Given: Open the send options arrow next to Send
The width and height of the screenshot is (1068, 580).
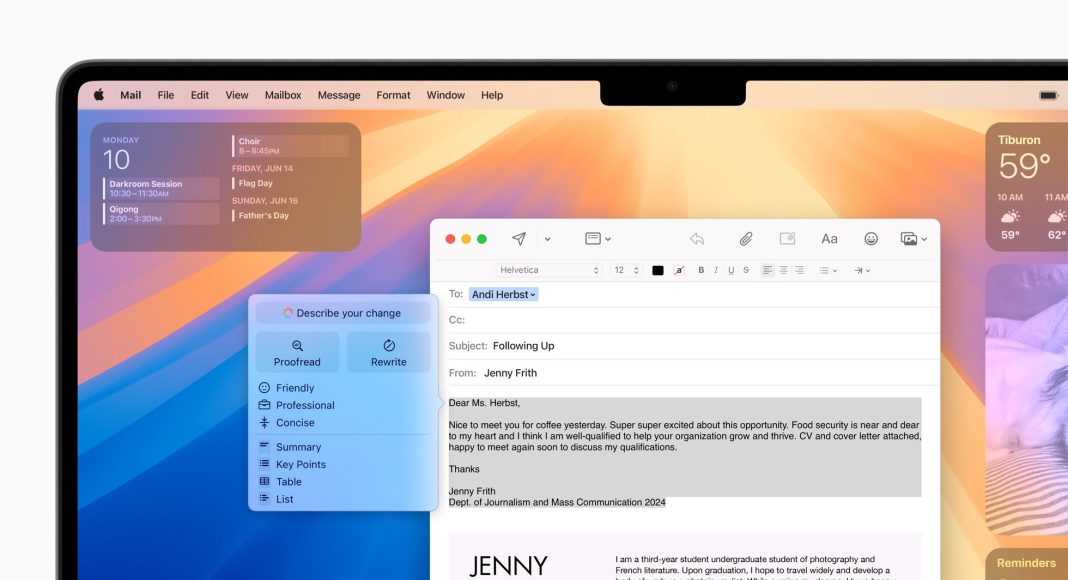Looking at the screenshot, I should 548,239.
